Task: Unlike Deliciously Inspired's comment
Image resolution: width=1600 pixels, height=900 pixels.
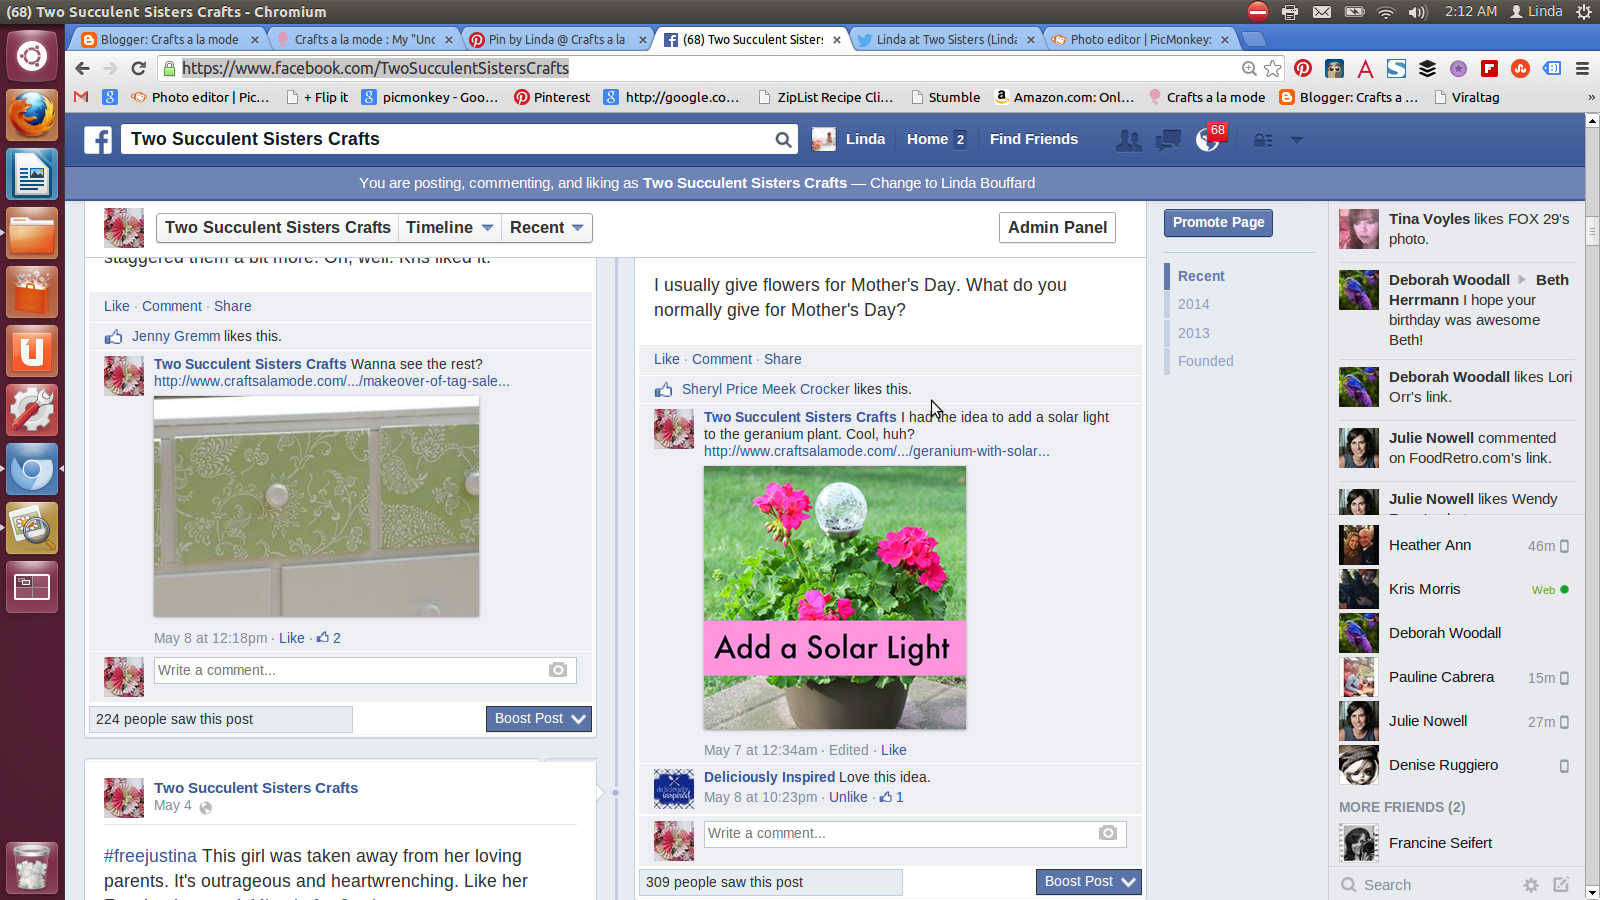Action: pyautogui.click(x=848, y=797)
